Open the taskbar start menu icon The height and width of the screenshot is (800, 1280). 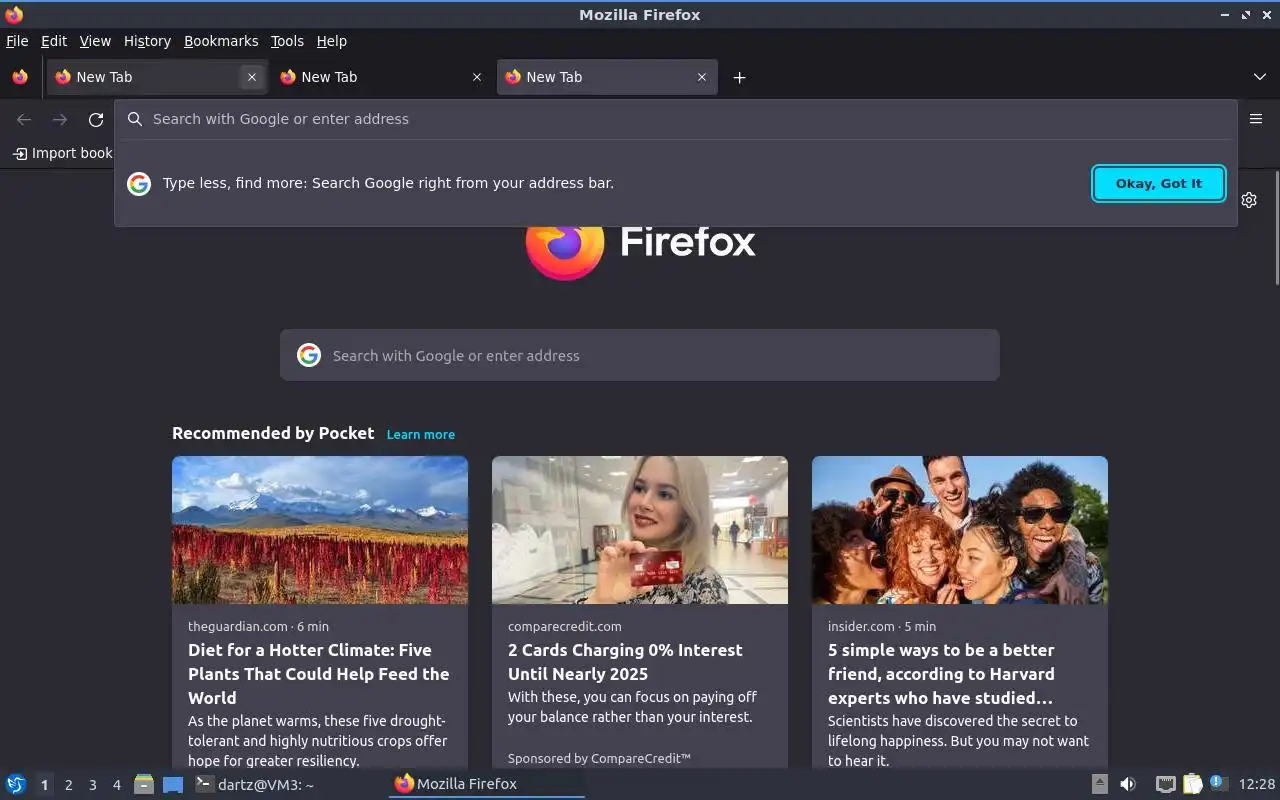(x=16, y=785)
